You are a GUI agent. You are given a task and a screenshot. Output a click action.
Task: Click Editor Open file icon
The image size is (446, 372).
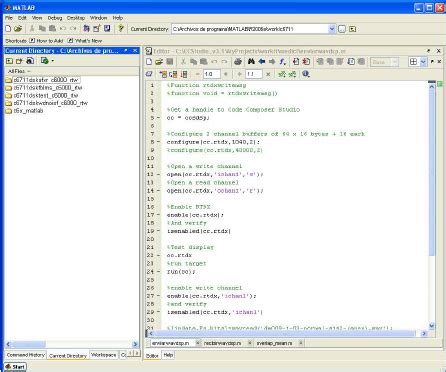pos(159,62)
